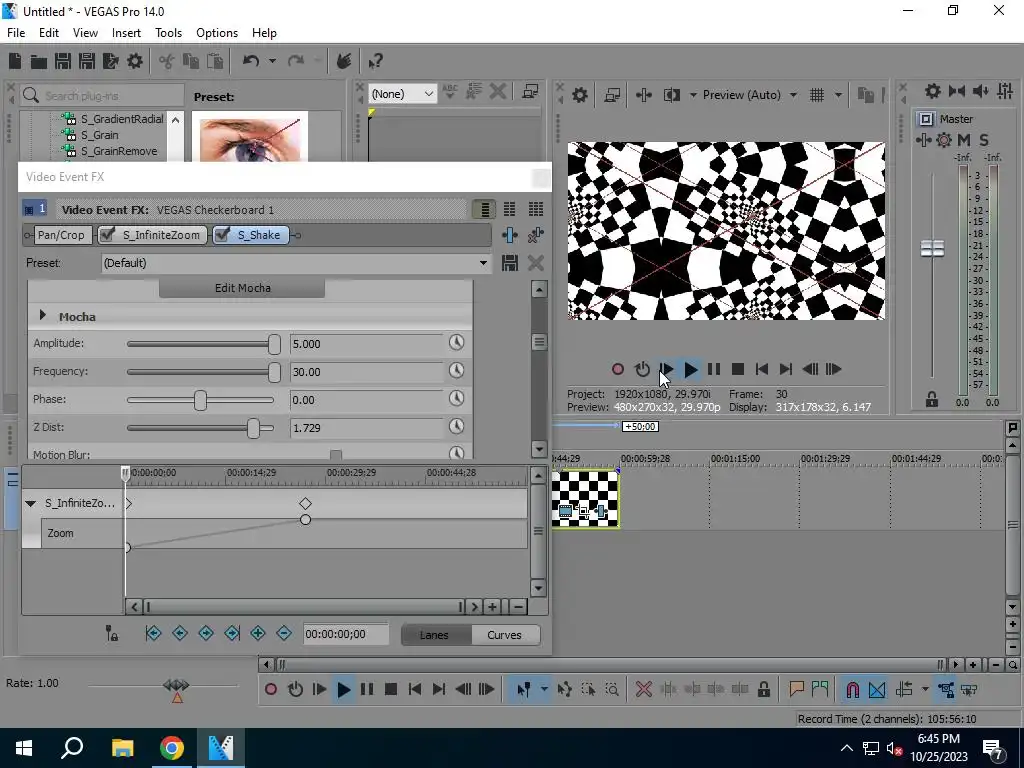Screen dimensions: 1024x768
Task: Expand the Mocha section
Action: pyautogui.click(x=42, y=315)
